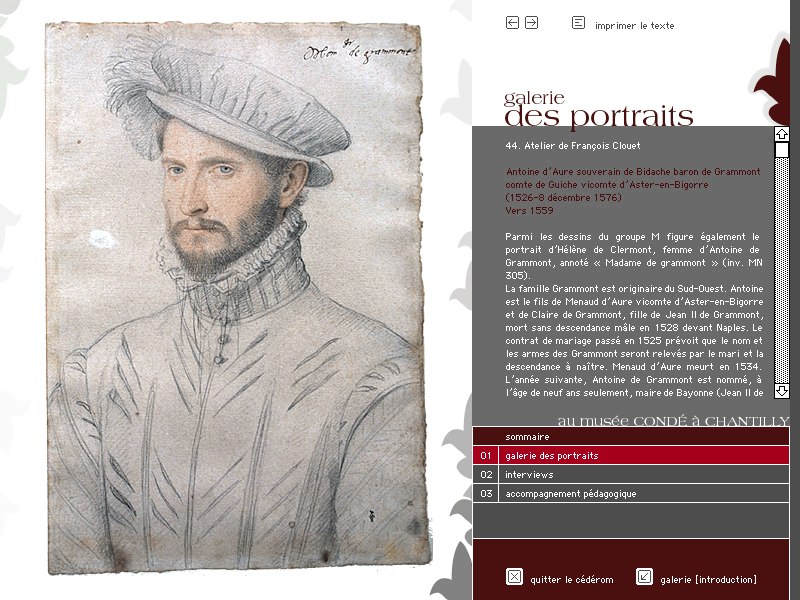Click the 03 number beside accompagnement pédagogique
The width and height of the screenshot is (800, 600).
coord(486,493)
